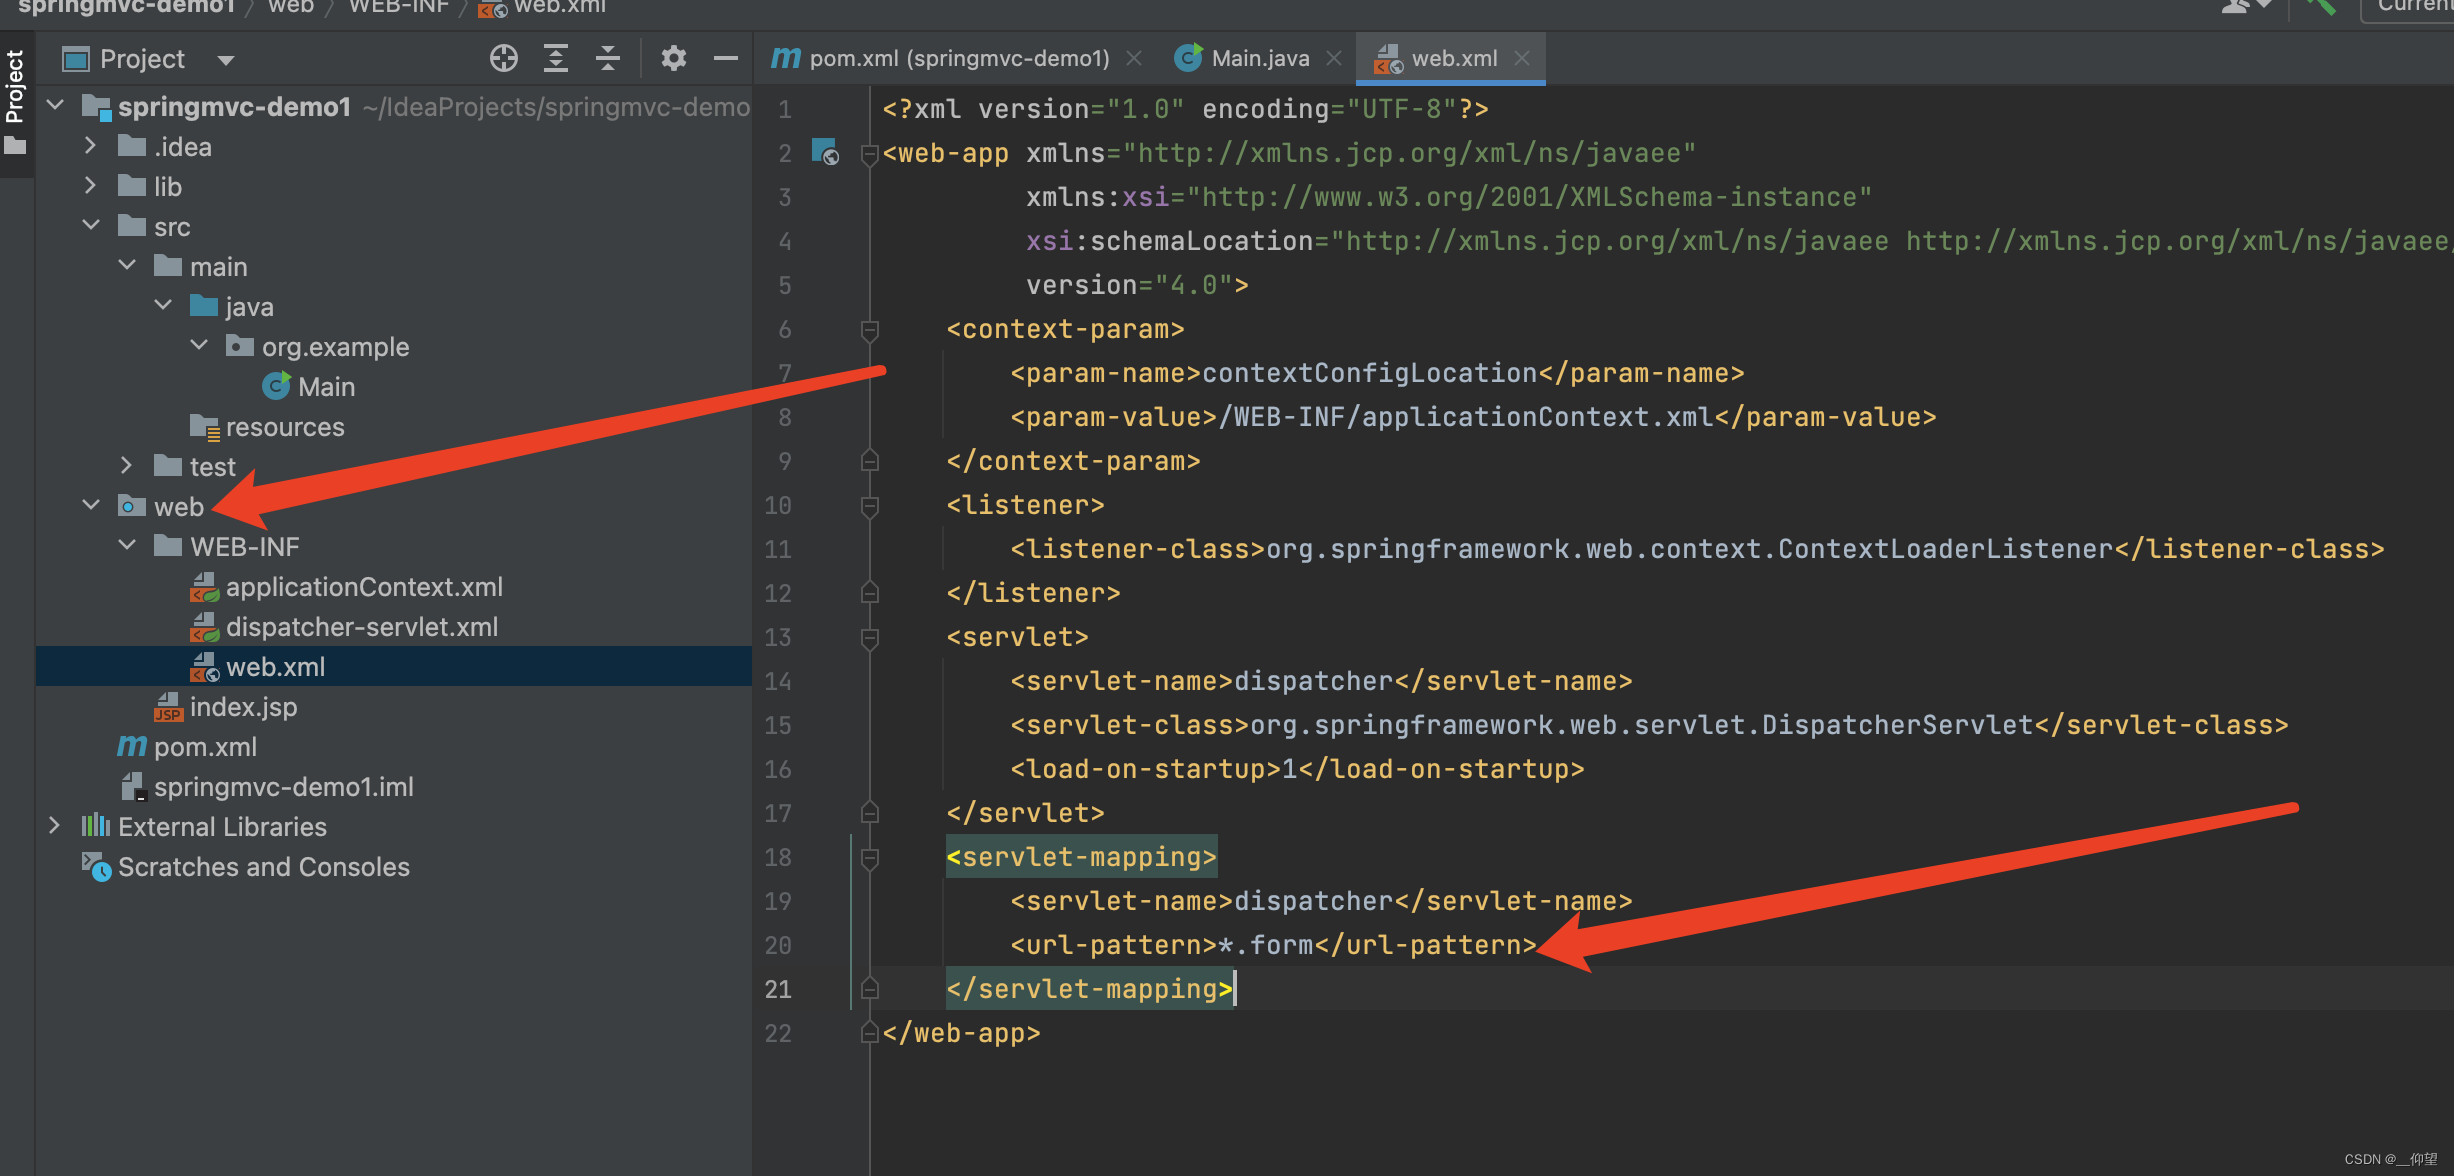Toggle fold marker at servlet-mapping line 18
The height and width of the screenshot is (1176, 2454).
(870, 857)
